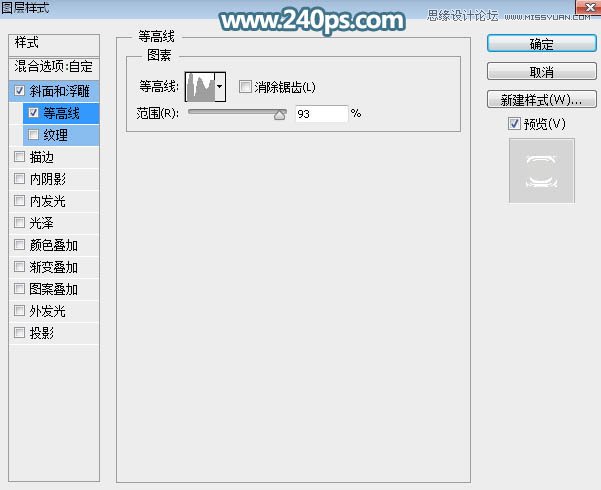601x490 pixels.
Task: Enable the 投影 checkbox
Action: pyautogui.click(x=19, y=332)
